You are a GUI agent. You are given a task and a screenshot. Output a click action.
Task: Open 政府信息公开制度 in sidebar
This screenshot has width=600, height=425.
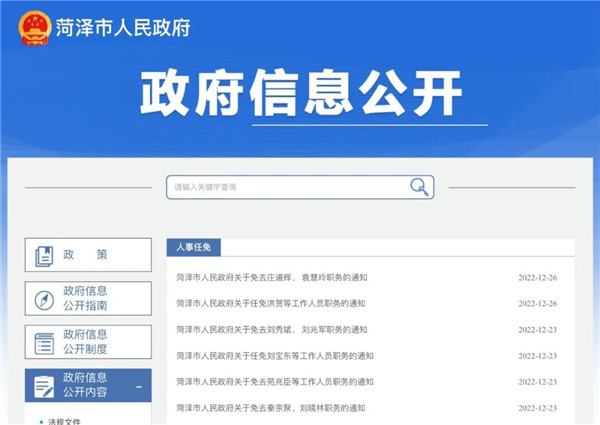(88, 342)
